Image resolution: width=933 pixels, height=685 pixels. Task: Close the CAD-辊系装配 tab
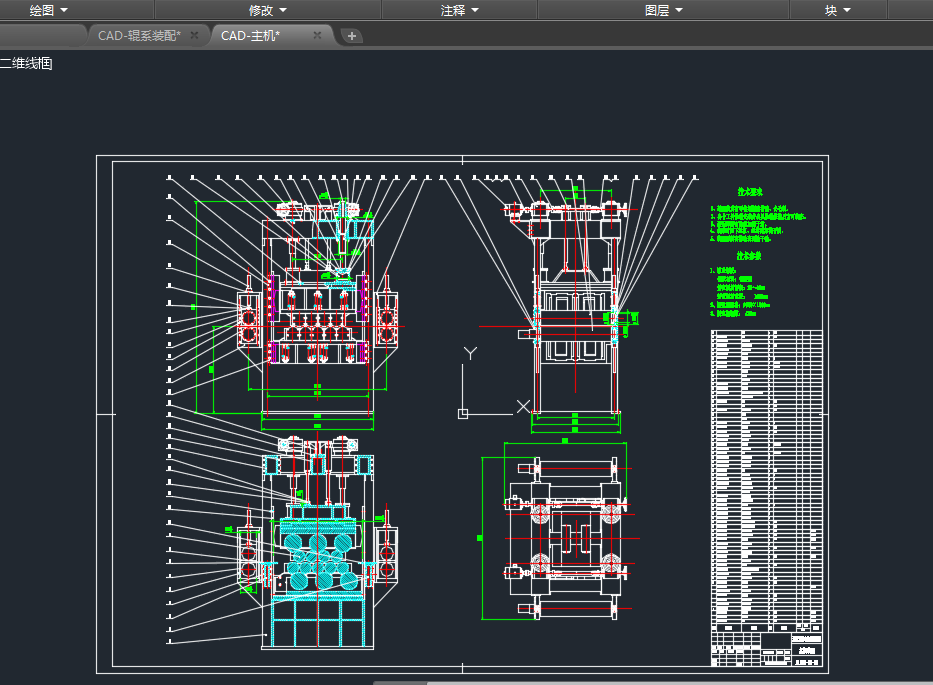pyautogui.click(x=195, y=35)
